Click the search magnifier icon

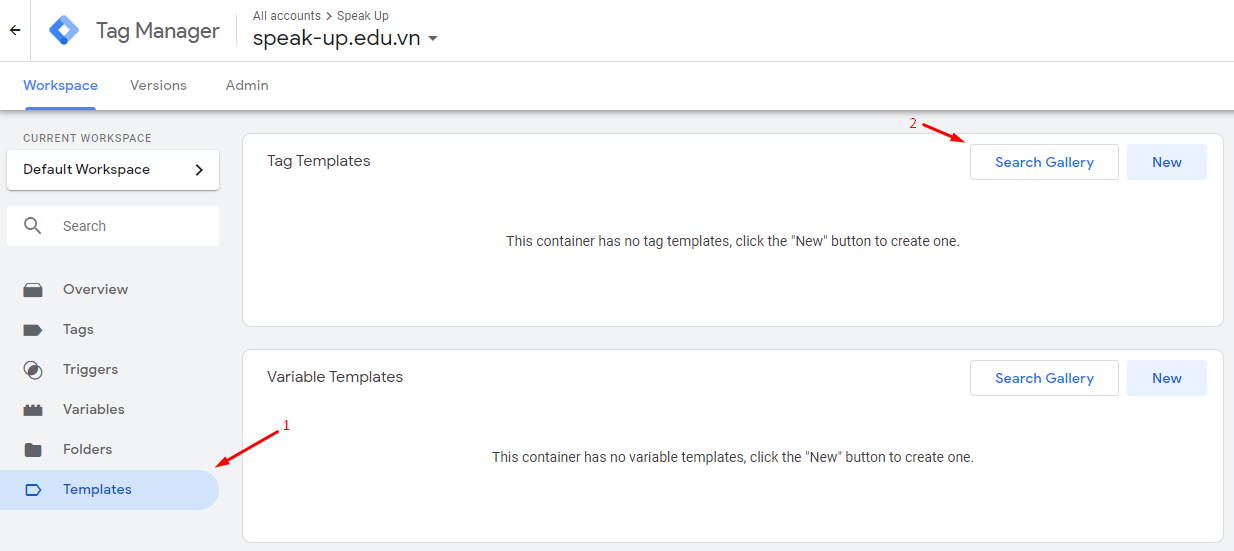pyautogui.click(x=34, y=226)
